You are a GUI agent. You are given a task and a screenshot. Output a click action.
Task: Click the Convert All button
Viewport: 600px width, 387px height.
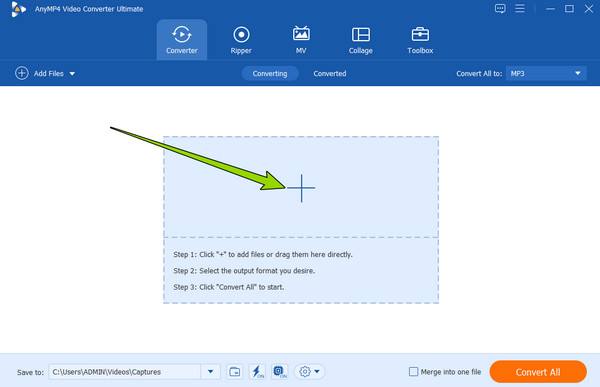point(538,372)
